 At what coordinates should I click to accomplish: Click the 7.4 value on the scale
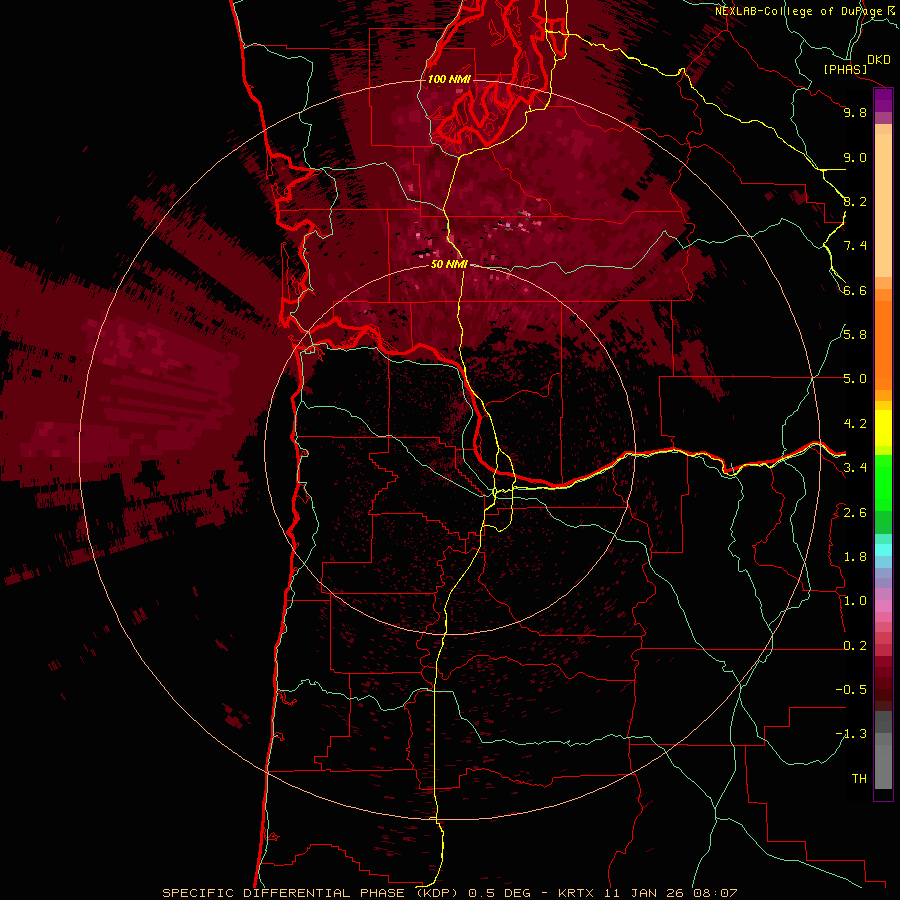click(x=855, y=246)
